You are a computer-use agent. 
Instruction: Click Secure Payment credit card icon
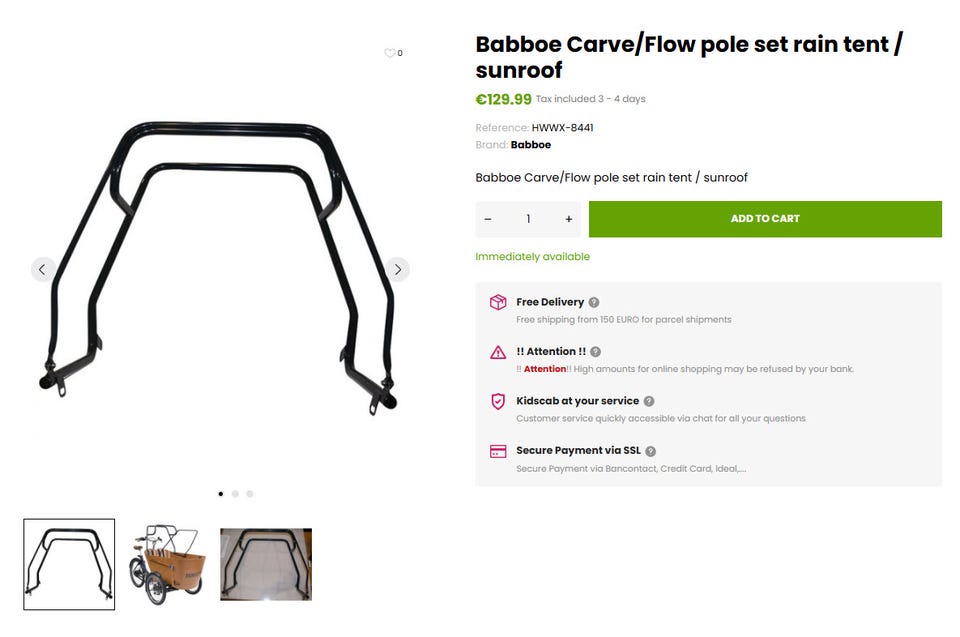click(x=498, y=451)
